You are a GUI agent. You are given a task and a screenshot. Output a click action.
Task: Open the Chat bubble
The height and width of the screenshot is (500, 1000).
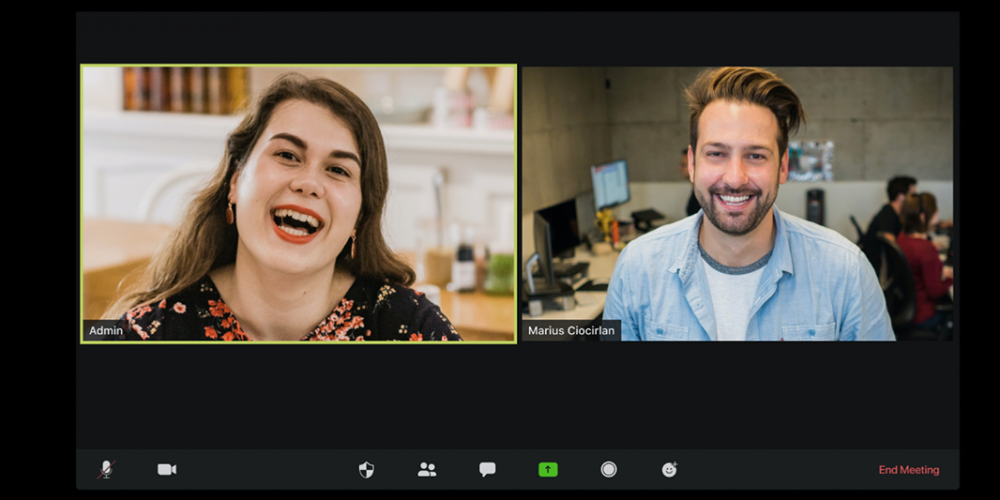(x=487, y=470)
